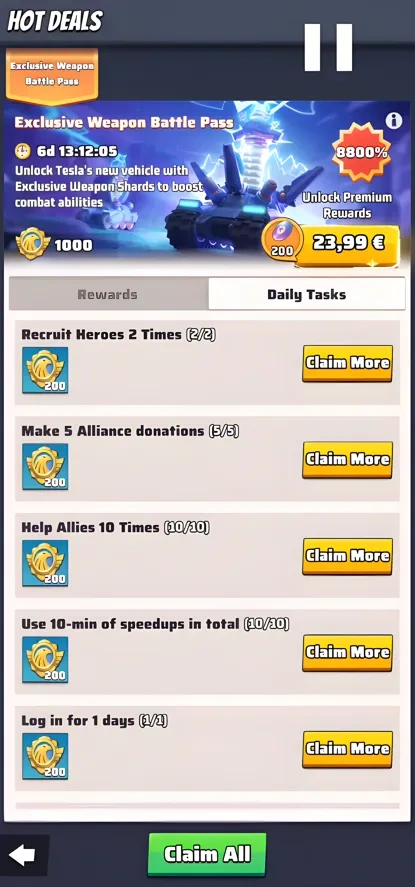
Task: Claim More for Alliance donations task
Action: click(x=347, y=460)
